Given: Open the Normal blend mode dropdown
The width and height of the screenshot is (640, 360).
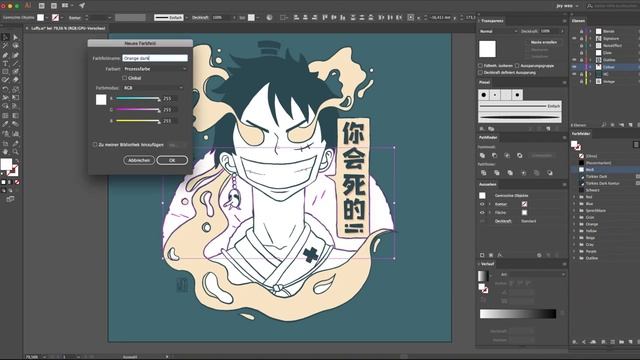Looking at the screenshot, I should (498, 31).
